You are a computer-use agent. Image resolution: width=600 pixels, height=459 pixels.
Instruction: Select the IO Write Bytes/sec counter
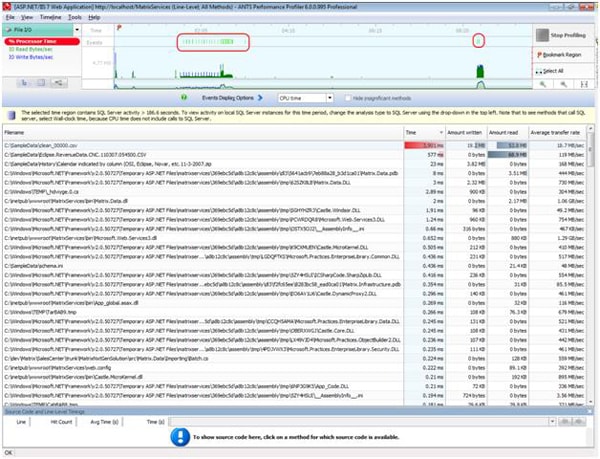(x=31, y=57)
